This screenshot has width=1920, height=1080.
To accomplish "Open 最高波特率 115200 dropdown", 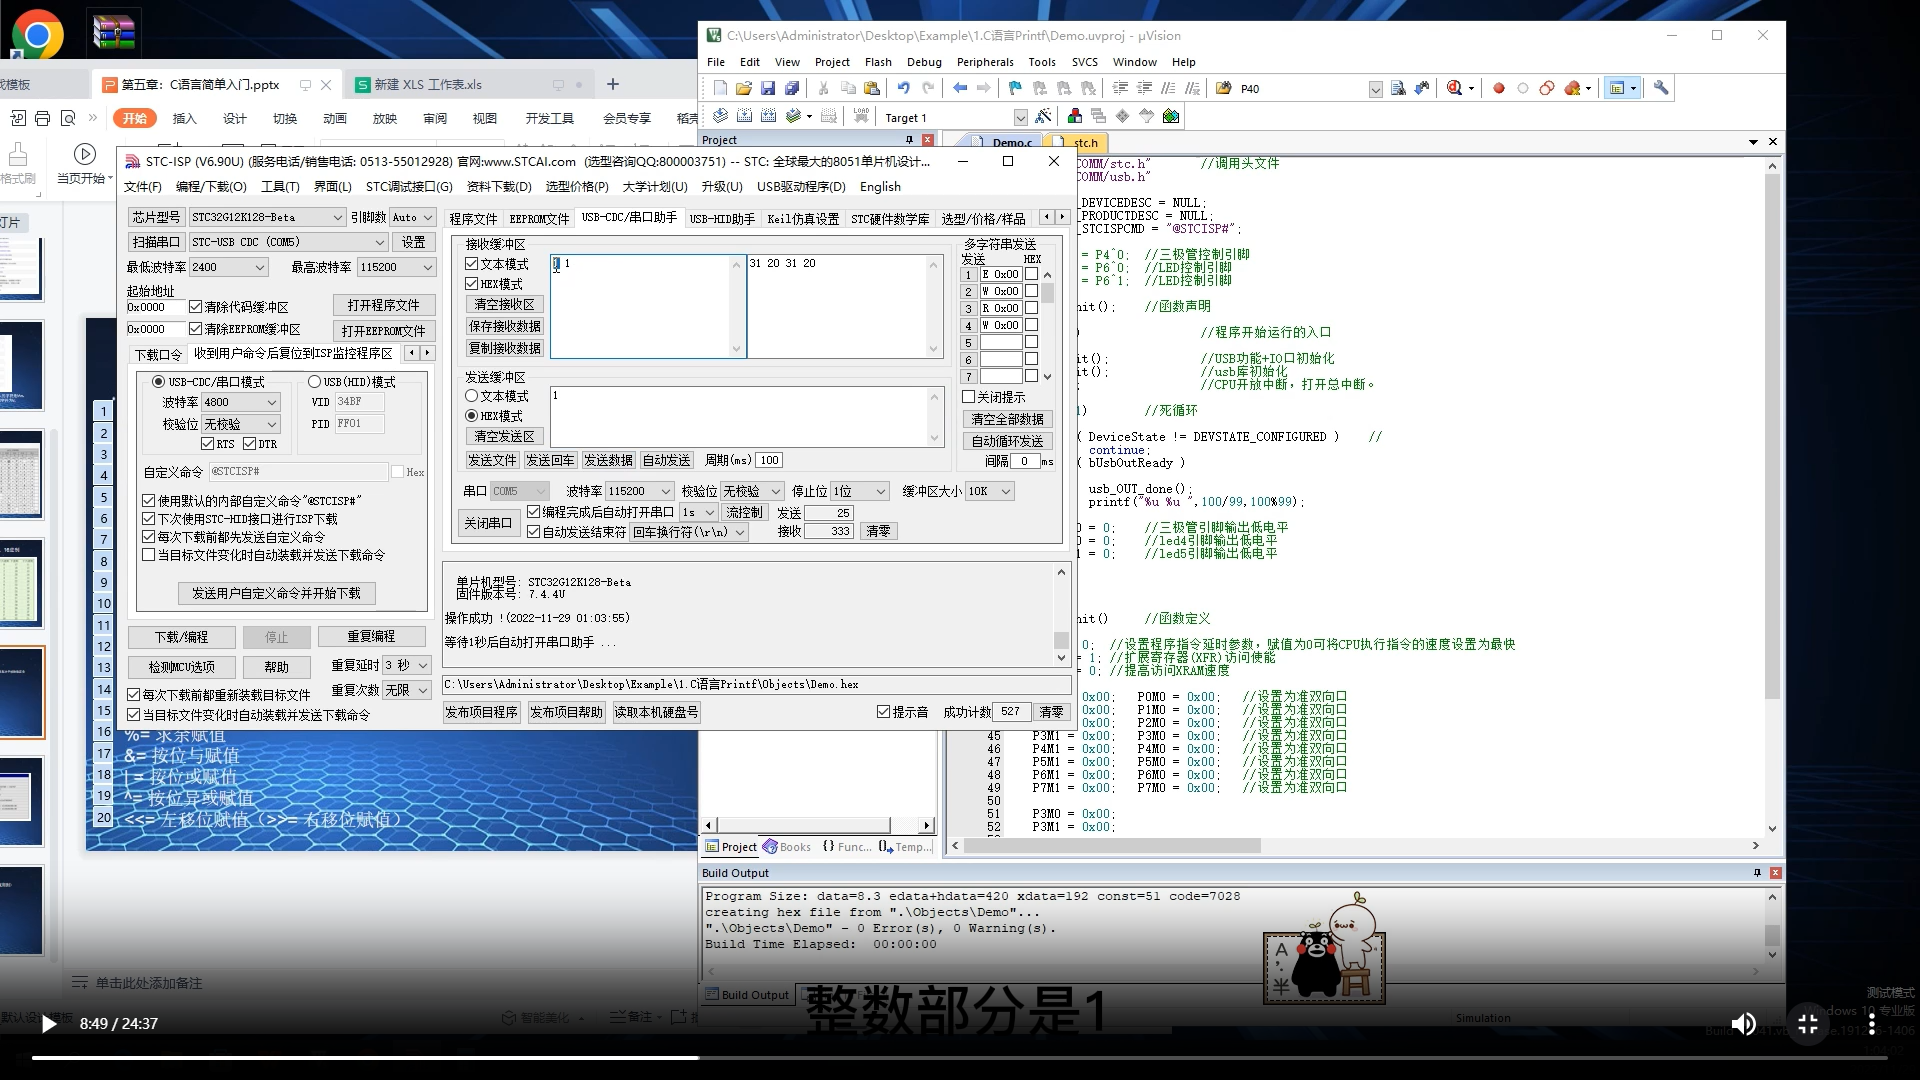I will click(x=397, y=267).
